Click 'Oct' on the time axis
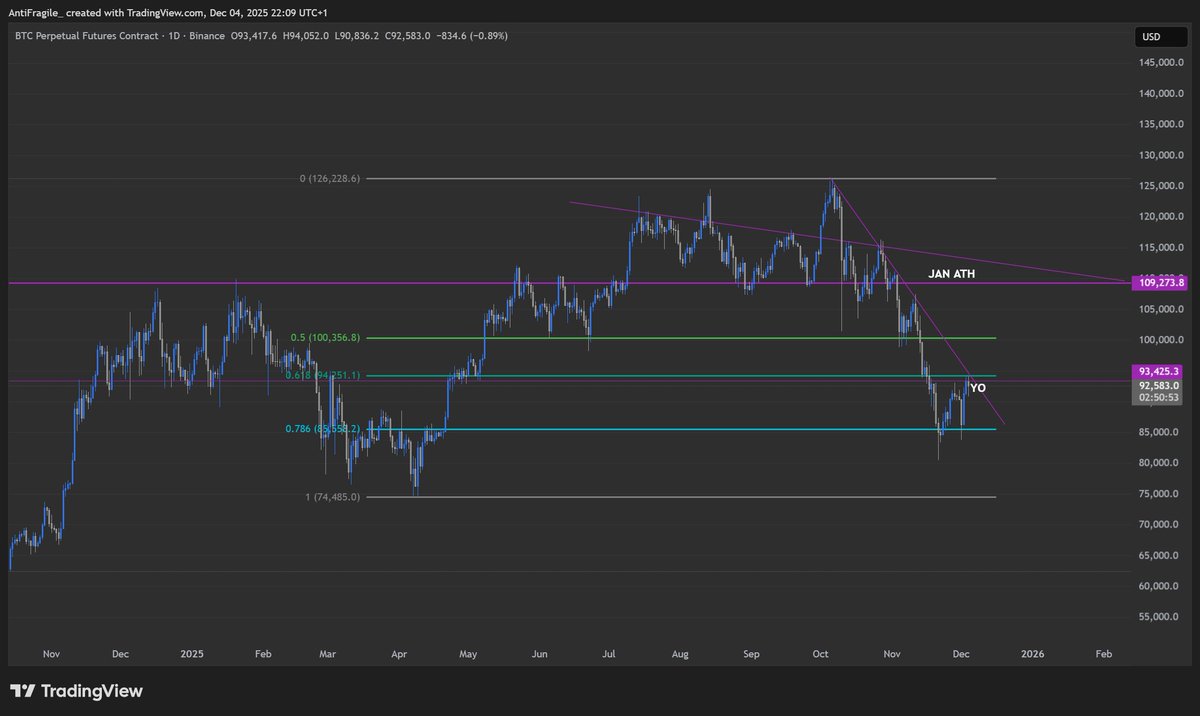Screen dimensions: 1200x716 [820, 654]
